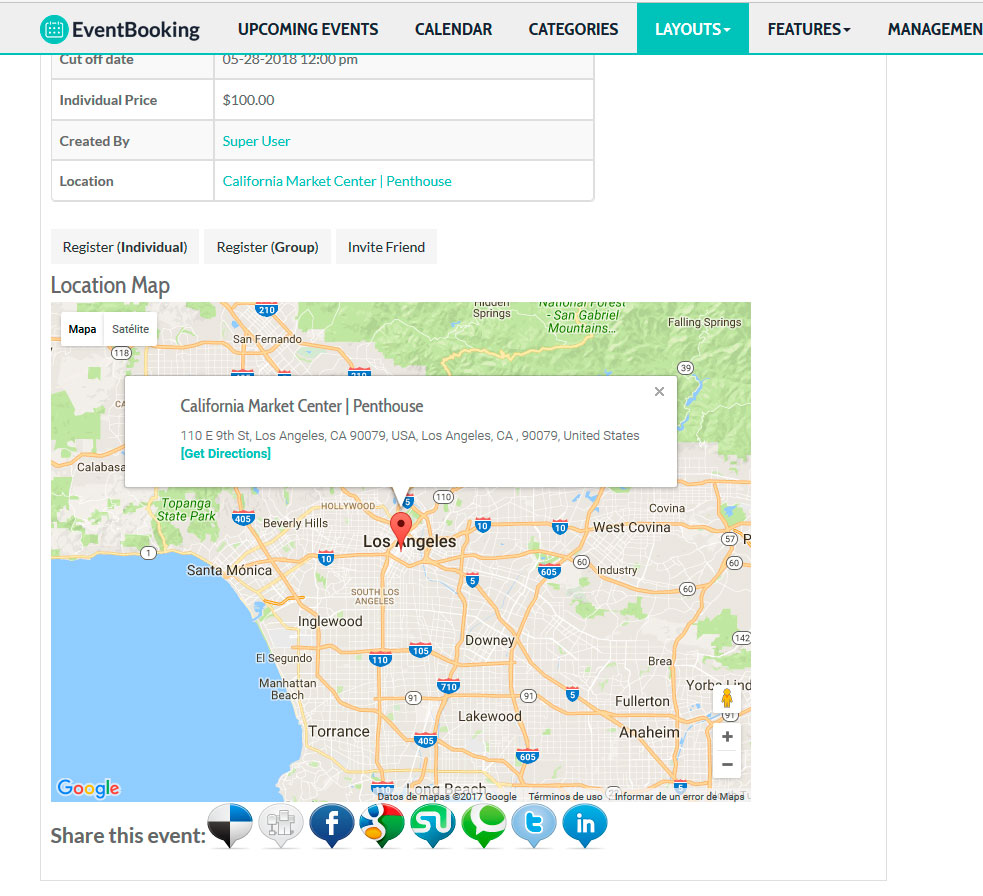Click Beverly Hills label on map
Screen dimensions: 983x896
pos(295,523)
